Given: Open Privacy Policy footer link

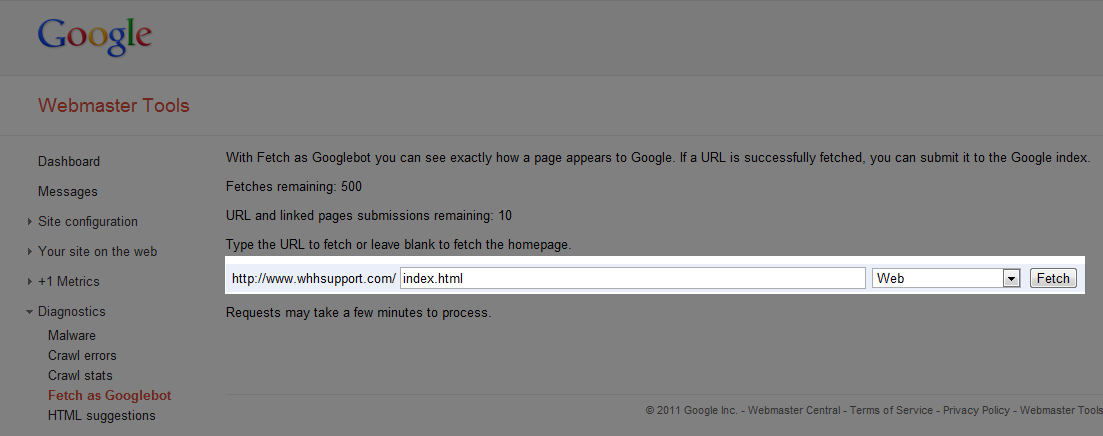Looking at the screenshot, I should click(975, 410).
